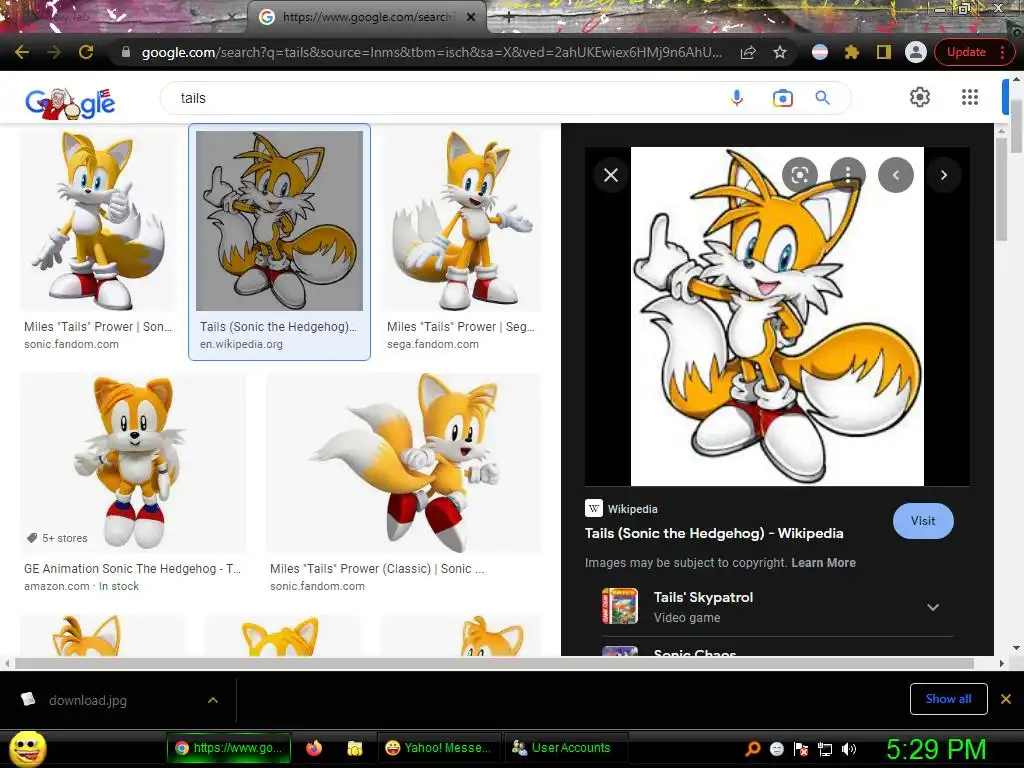Open a new tab with plus button
Viewport: 1024px width, 768px height.
tap(509, 17)
